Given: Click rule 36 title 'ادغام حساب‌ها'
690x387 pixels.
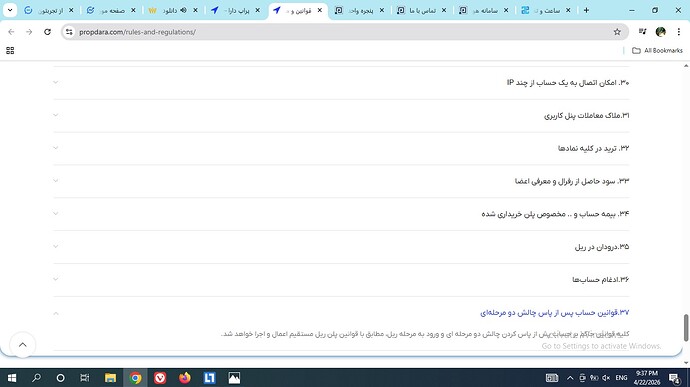Looking at the screenshot, I should tap(601, 280).
